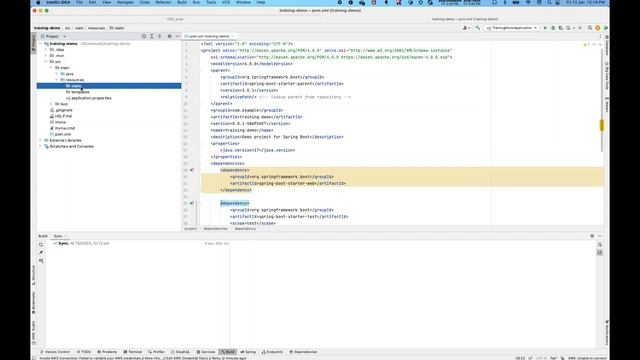
Task: Open the Refactor menu
Action: coord(163,2)
